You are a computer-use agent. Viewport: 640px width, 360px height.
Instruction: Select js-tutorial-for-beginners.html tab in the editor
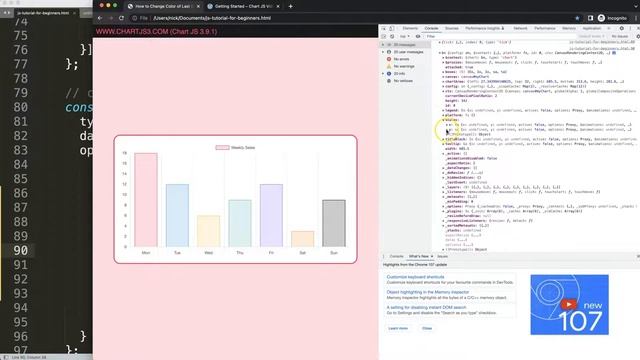pos(43,13)
